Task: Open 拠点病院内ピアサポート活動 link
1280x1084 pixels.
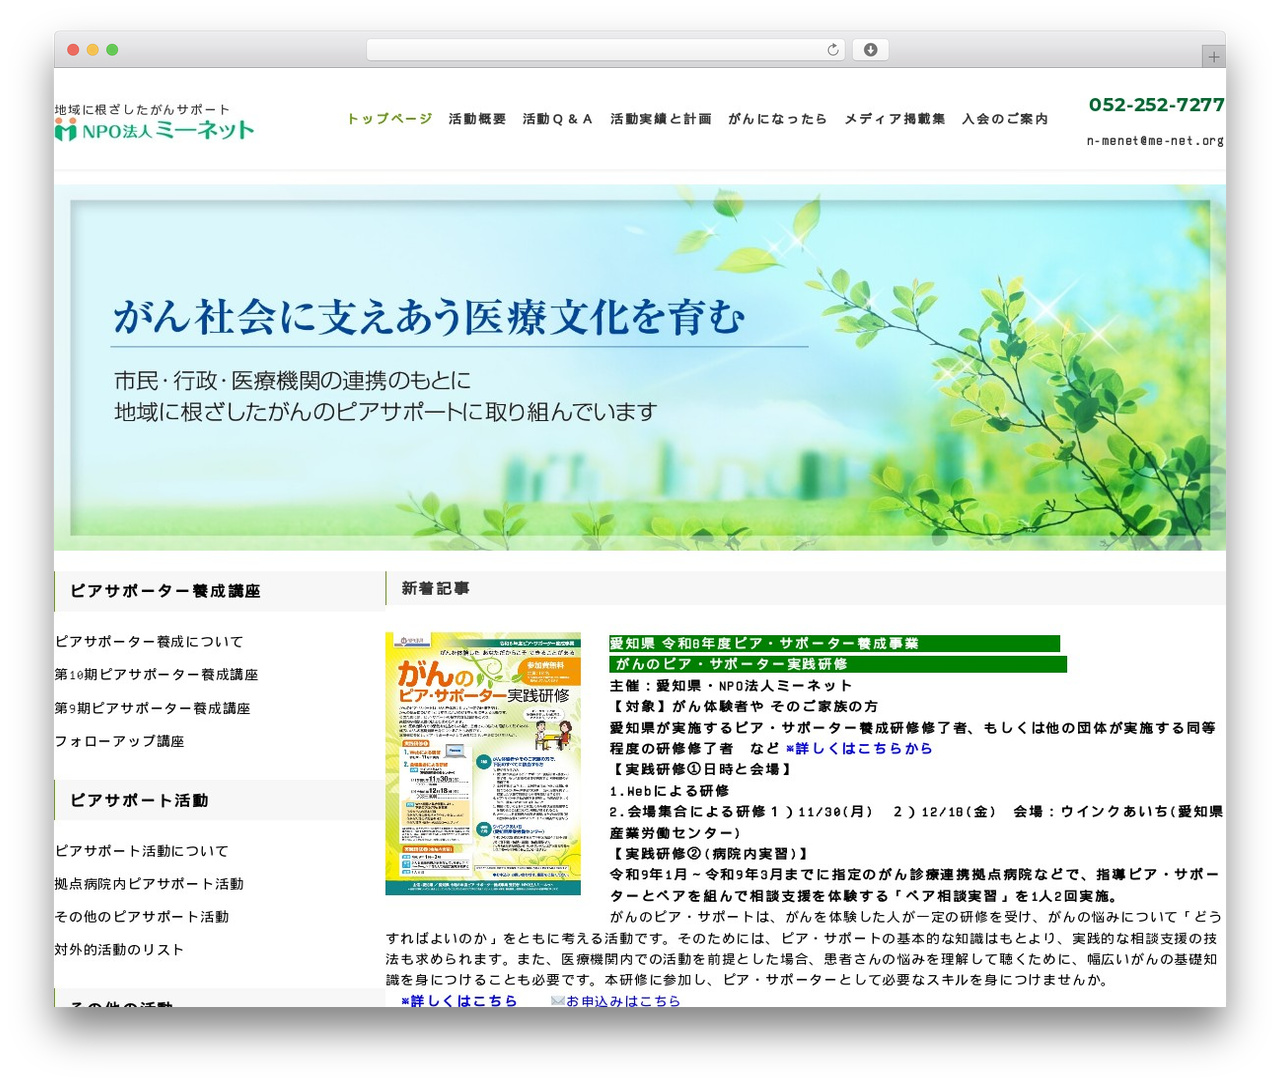Action: (149, 884)
